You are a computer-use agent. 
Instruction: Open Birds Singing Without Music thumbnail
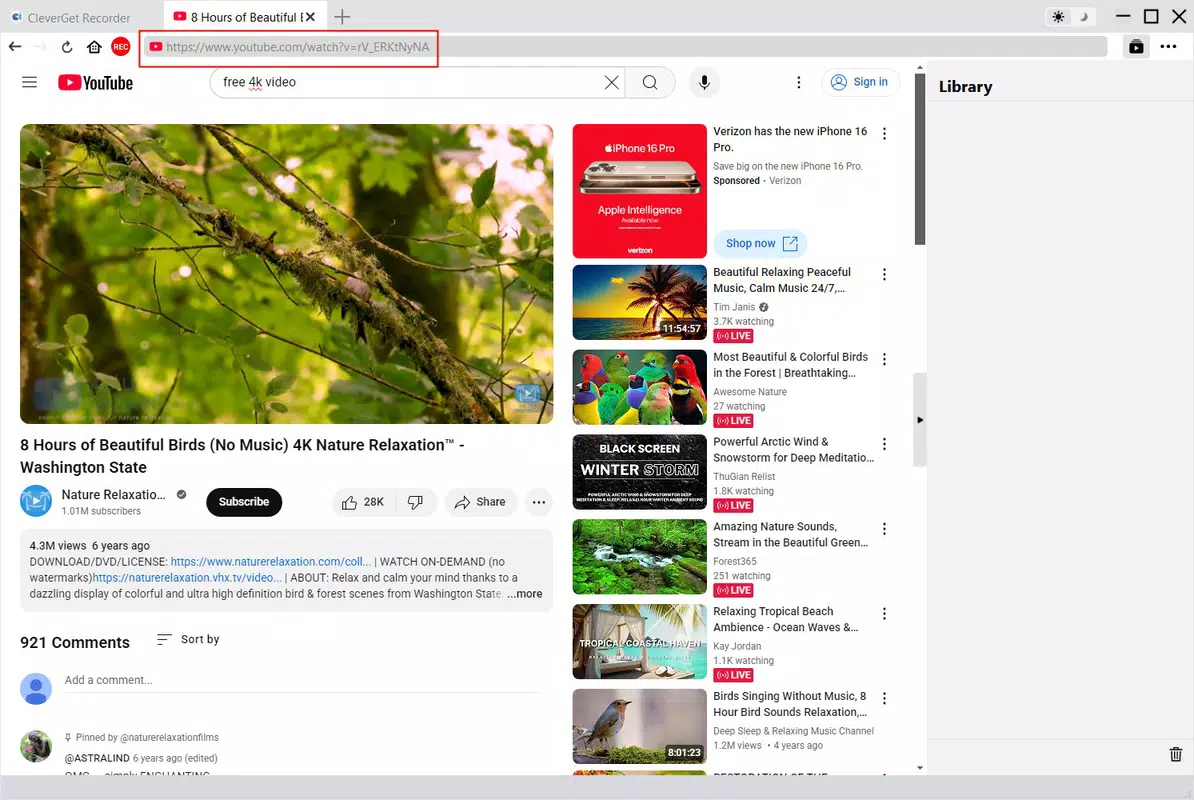640,726
